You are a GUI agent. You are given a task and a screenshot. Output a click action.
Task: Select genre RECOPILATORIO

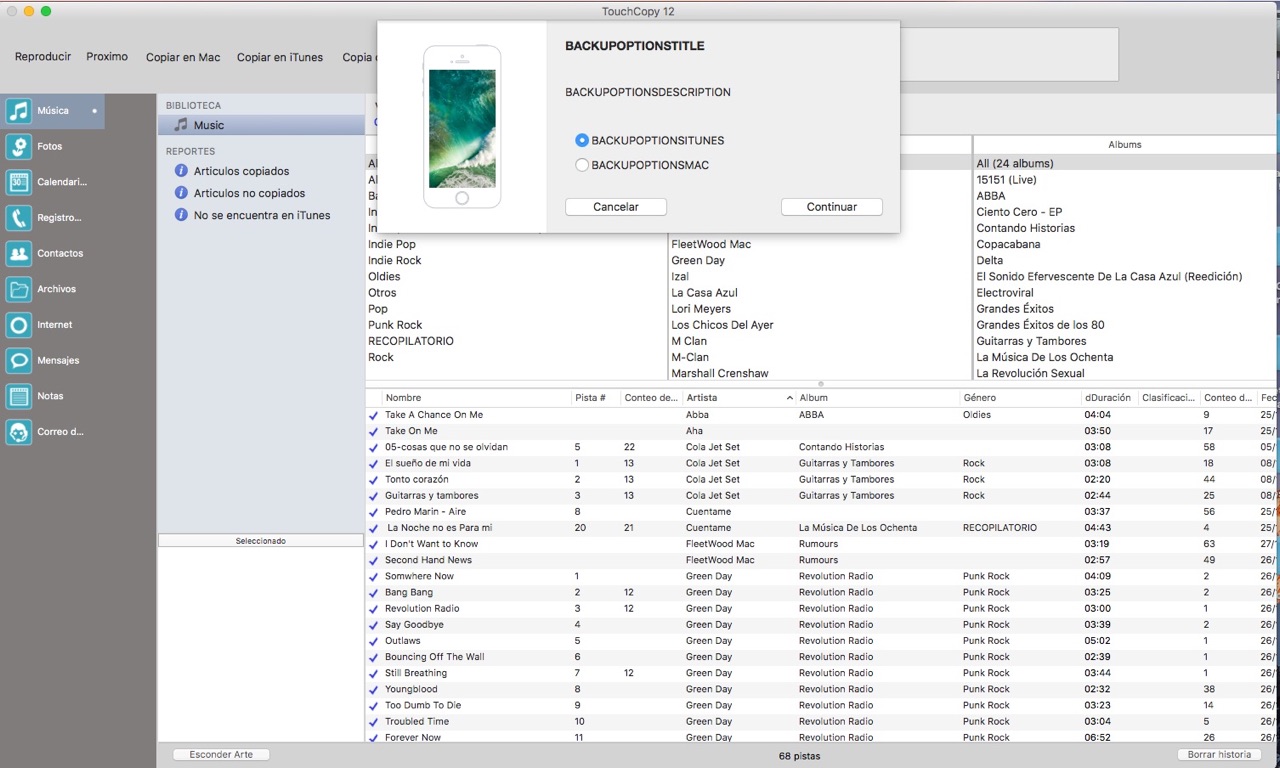click(x=411, y=341)
